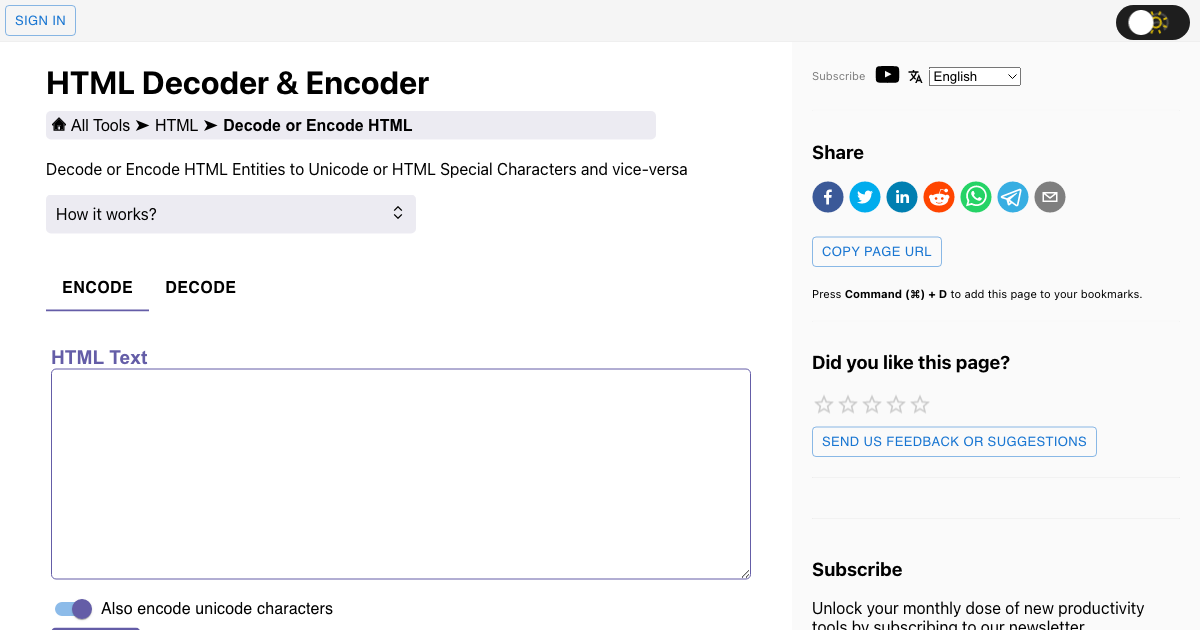Share the page via WhatsApp
Viewport: 1200px width, 630px height.
pos(975,197)
